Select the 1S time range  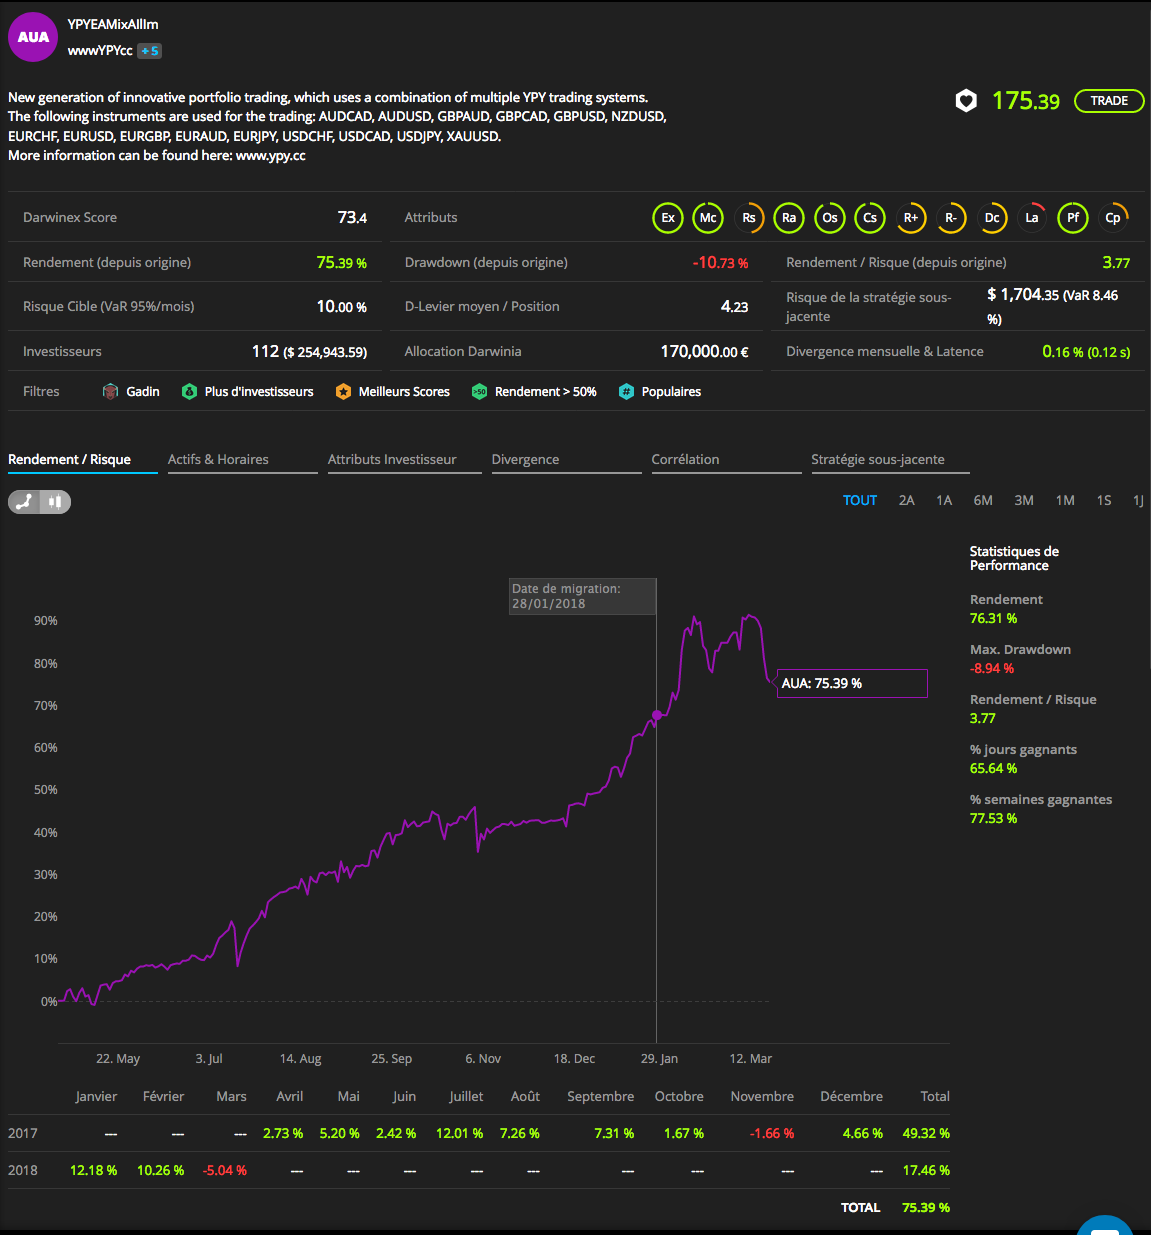pyautogui.click(x=1104, y=500)
